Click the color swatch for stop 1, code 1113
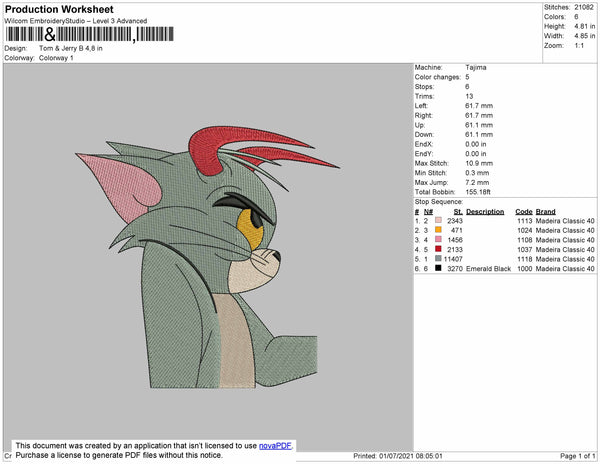Image resolution: width=600 pixels, height=464 pixels. [x=438, y=220]
